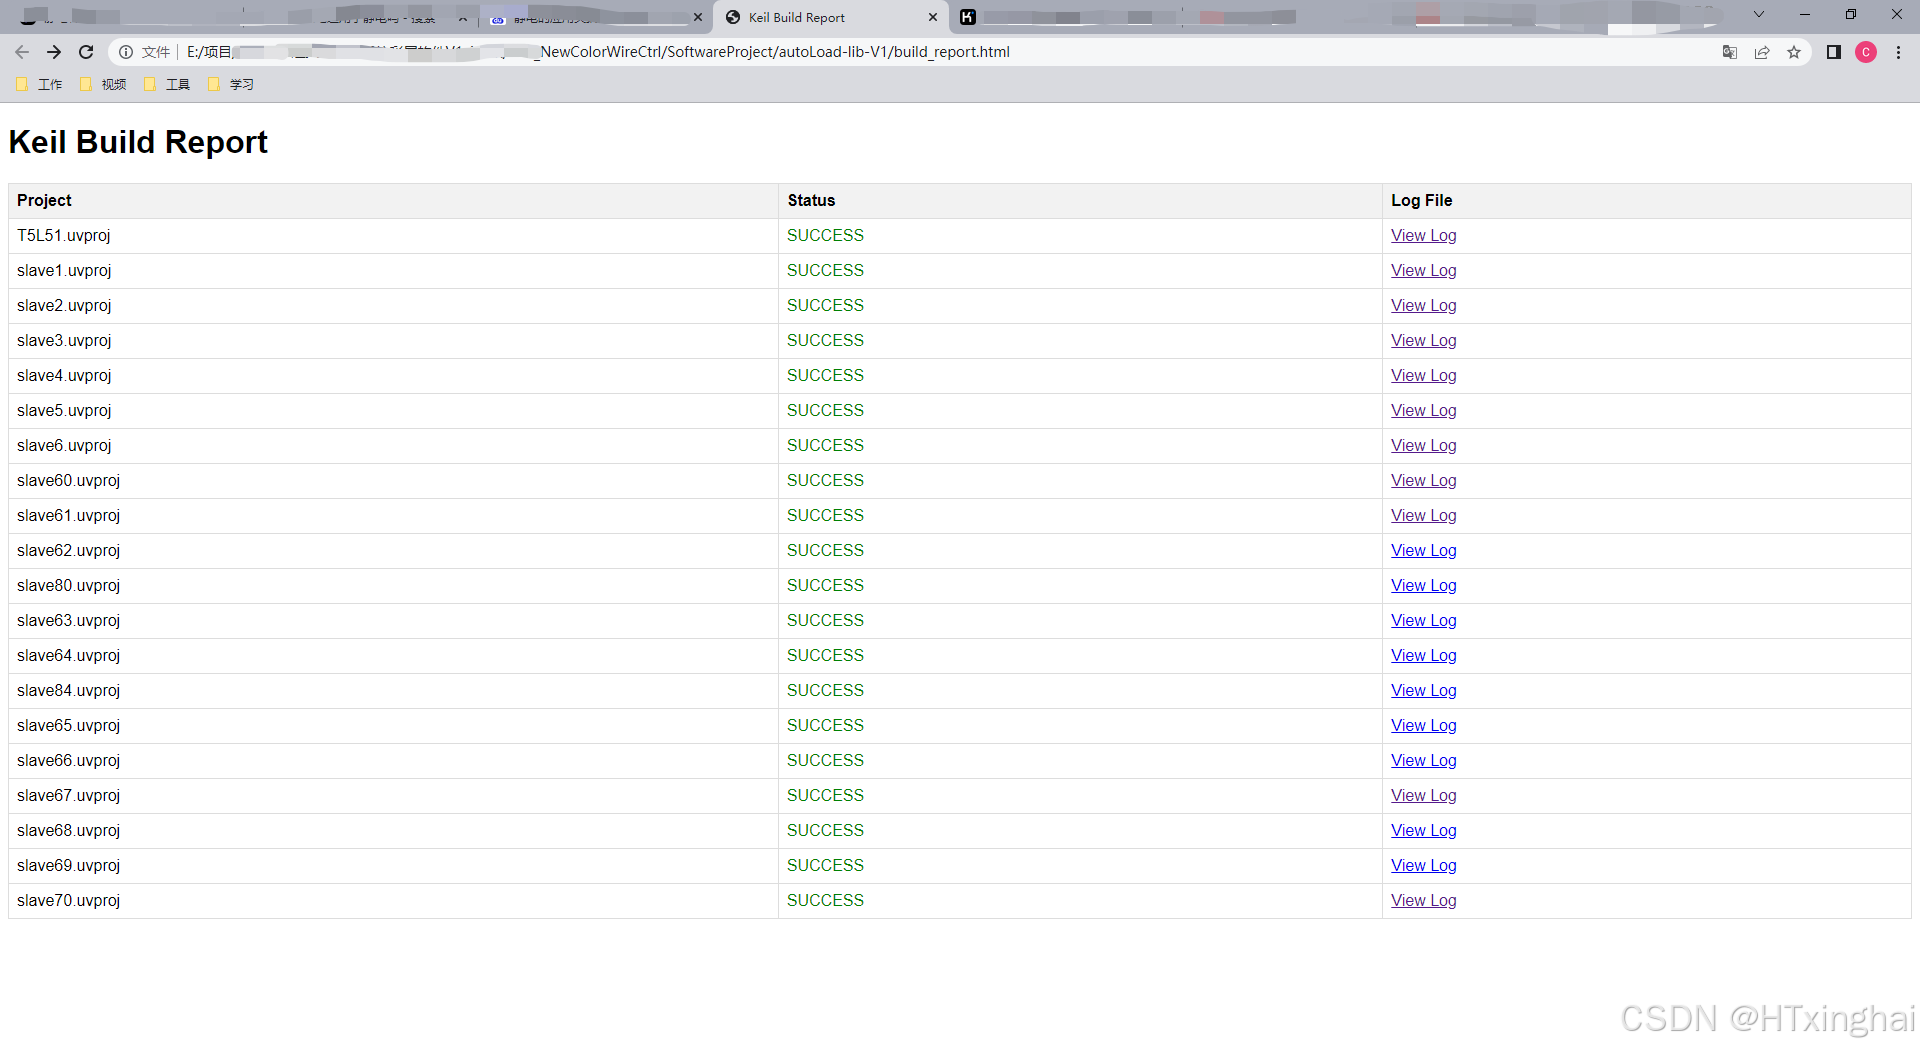This screenshot has width=1920, height=1050.
Task: Click SUCCESS status of slave3.uvproj
Action: (825, 341)
